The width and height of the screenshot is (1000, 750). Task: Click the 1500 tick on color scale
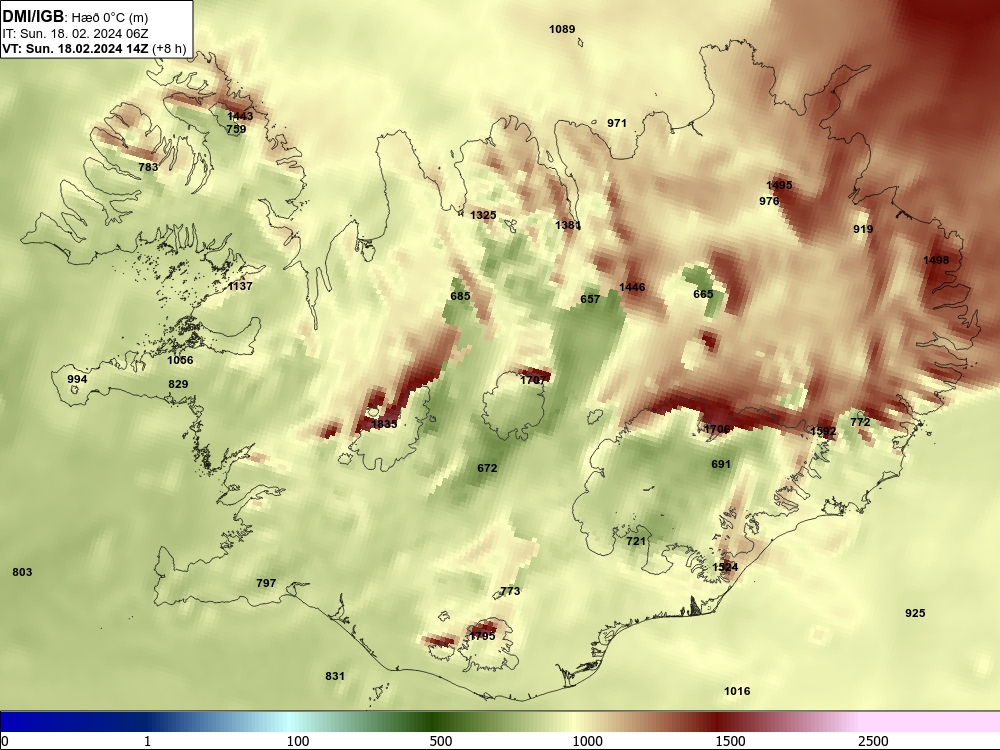click(x=730, y=741)
